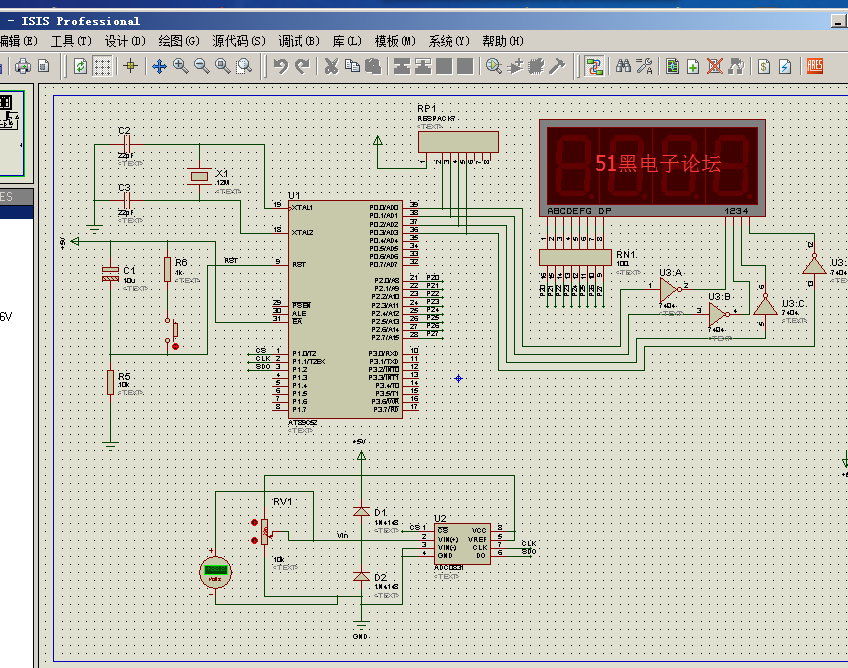Click the undo arrow
This screenshot has width=848, height=668.
coord(281,67)
